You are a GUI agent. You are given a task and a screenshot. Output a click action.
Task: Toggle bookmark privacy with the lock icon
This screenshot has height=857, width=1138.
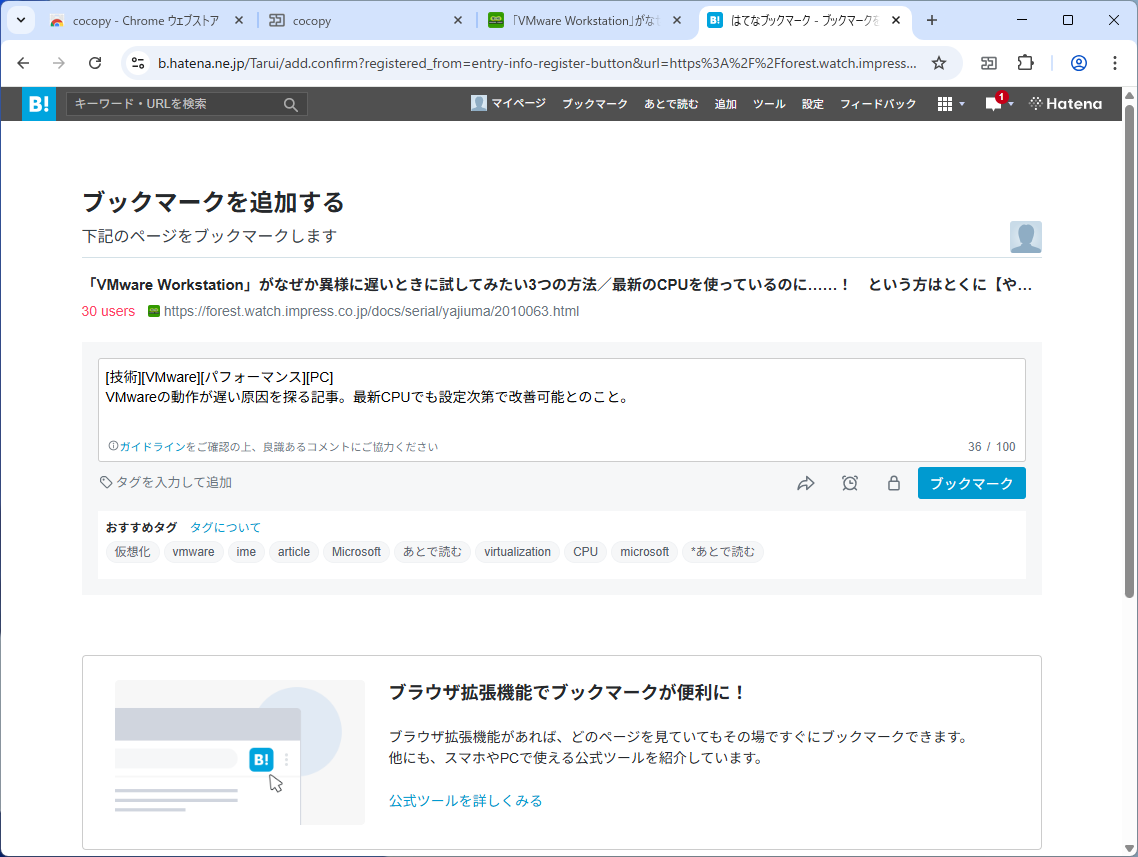coord(894,482)
